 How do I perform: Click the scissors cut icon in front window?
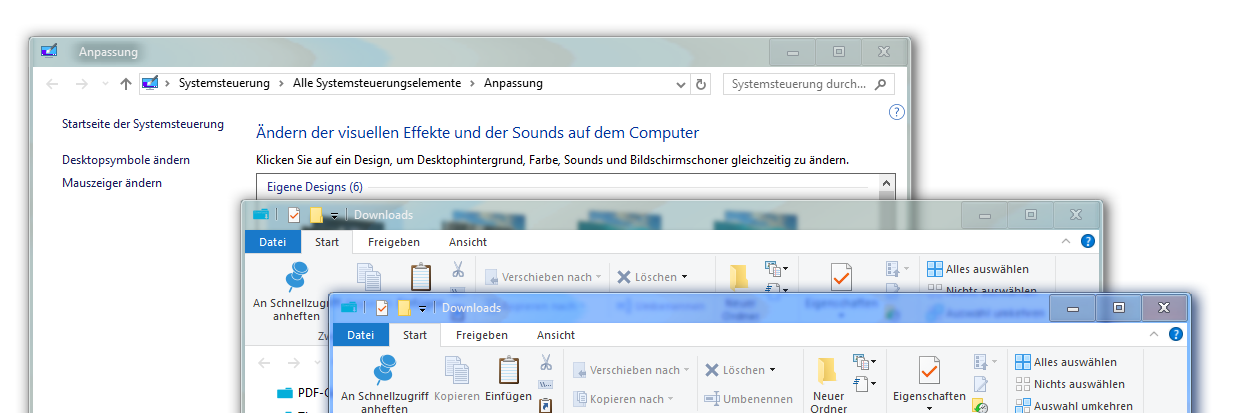tap(546, 362)
